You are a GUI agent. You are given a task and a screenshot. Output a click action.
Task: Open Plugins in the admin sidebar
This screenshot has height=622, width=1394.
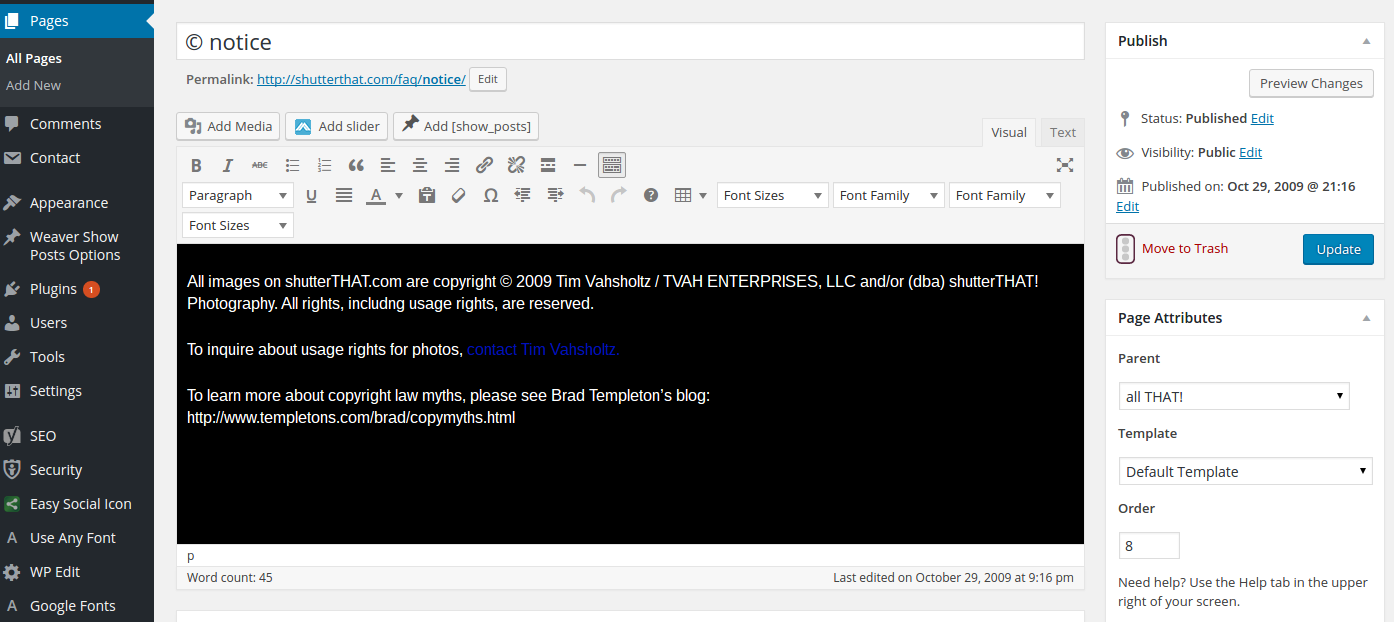point(53,289)
